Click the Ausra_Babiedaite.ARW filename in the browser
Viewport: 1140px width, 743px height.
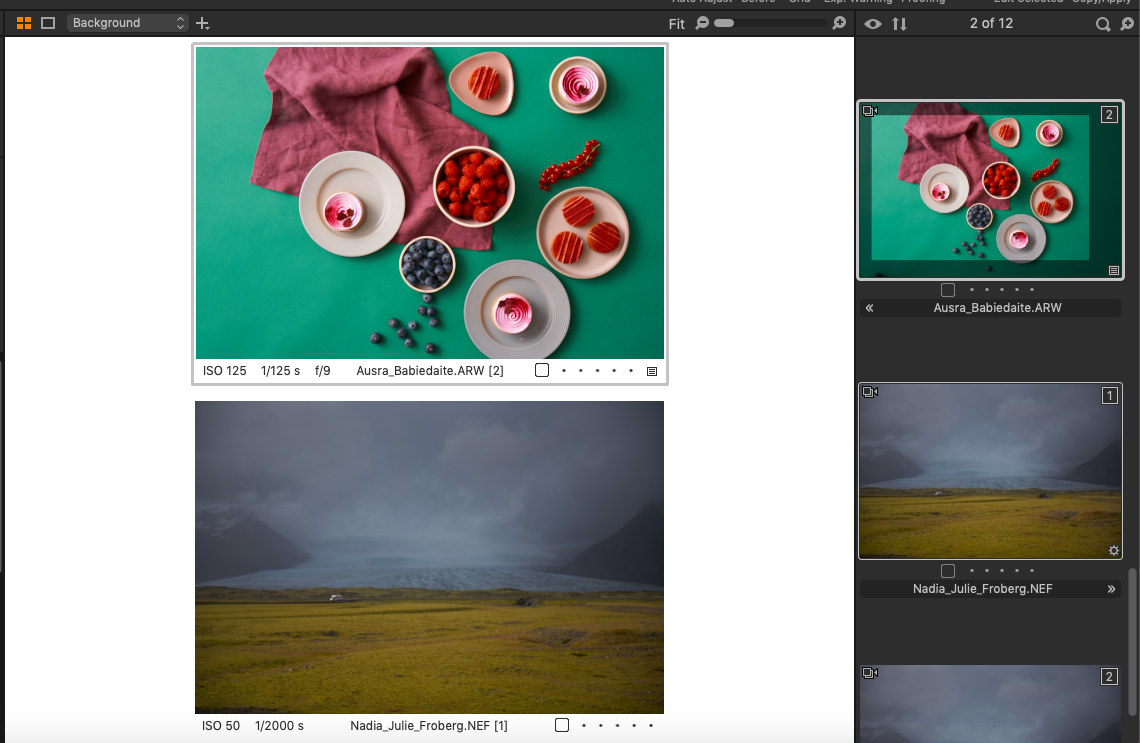(998, 308)
